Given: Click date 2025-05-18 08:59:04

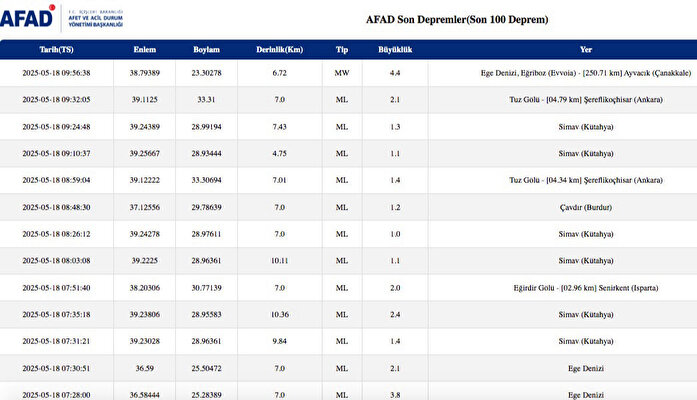Looking at the screenshot, I should (56, 180).
